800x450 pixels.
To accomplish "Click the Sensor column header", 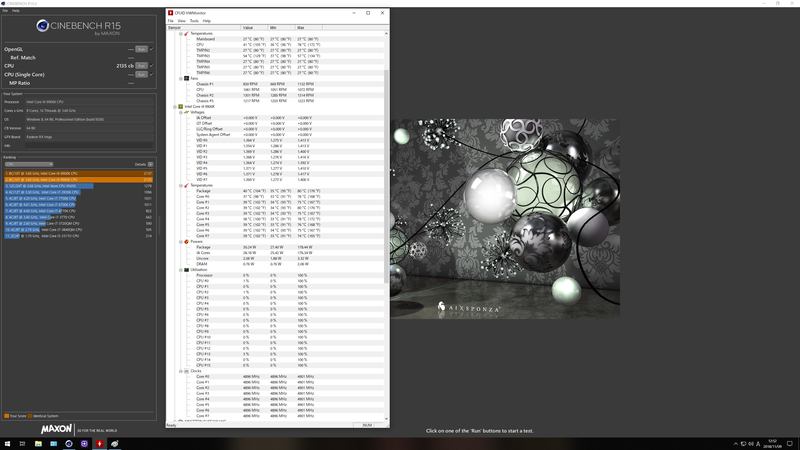I will 204,28.
